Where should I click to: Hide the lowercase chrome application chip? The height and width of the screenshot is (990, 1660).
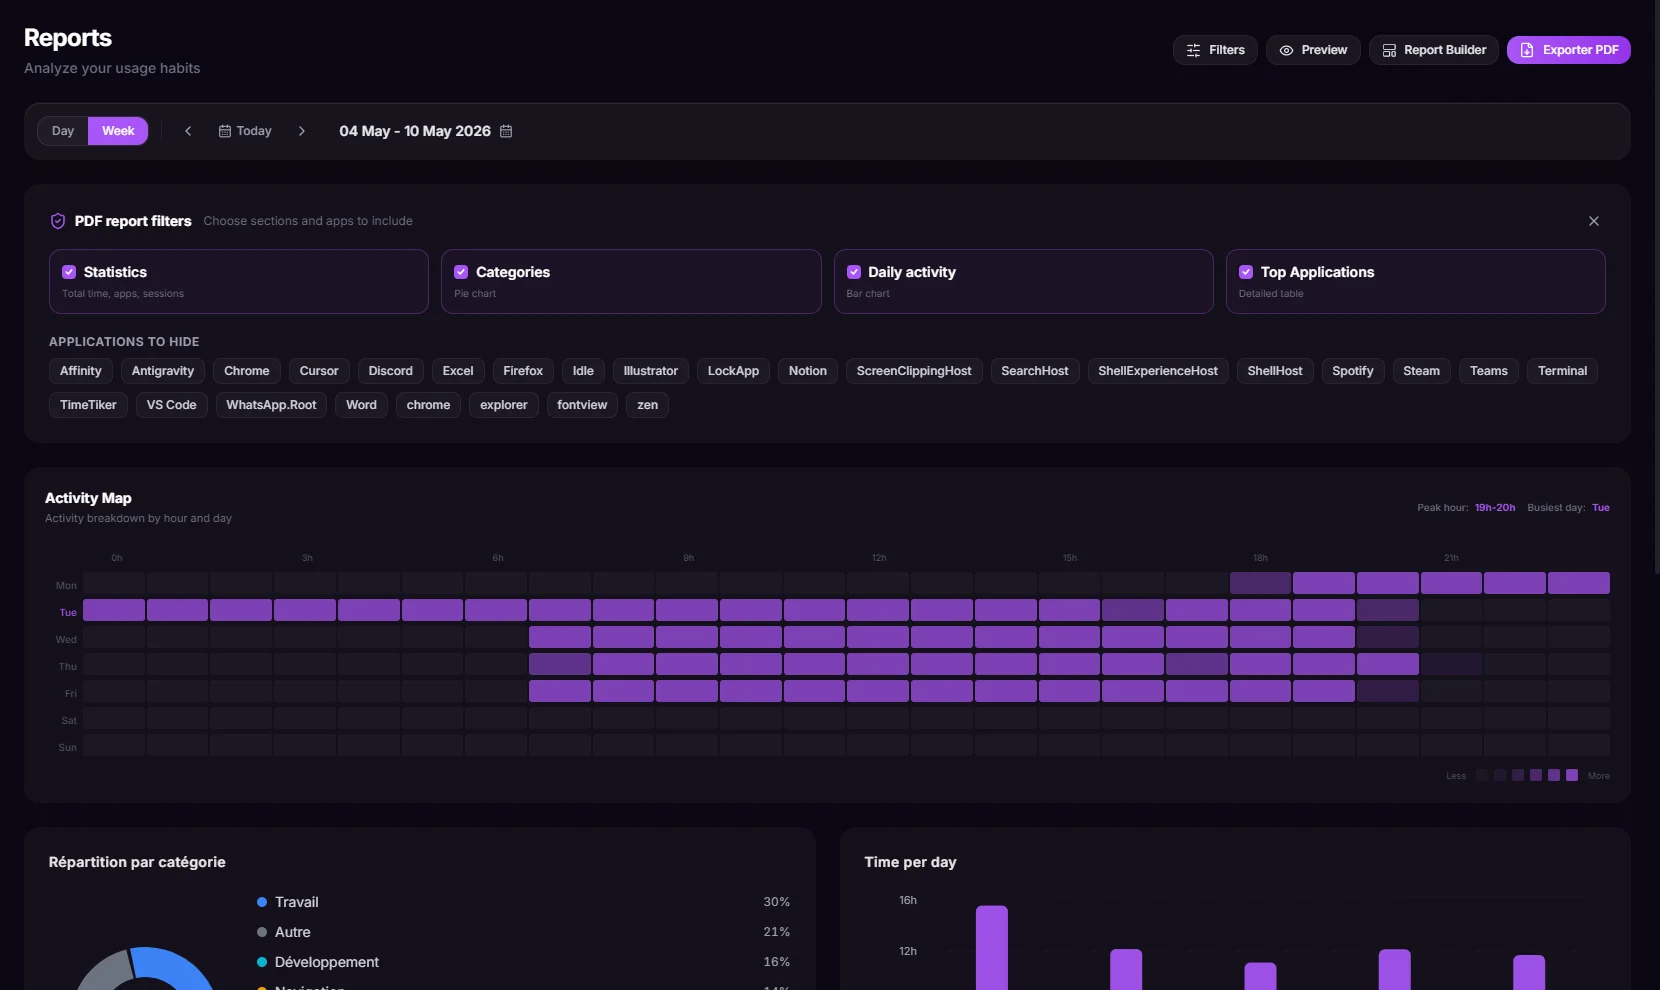(429, 405)
